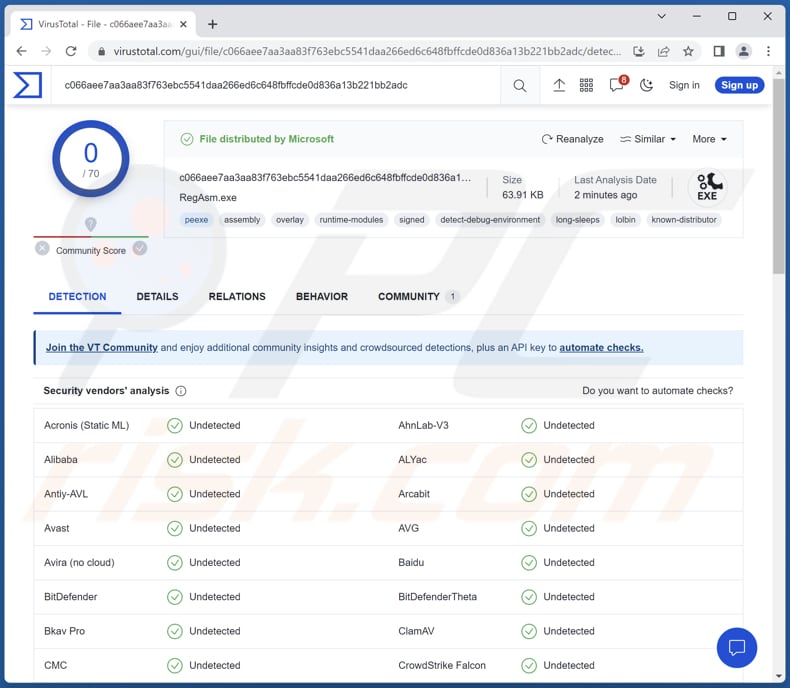The image size is (790, 688).
Task: Click the community score positive vote icon
Action: (x=140, y=248)
